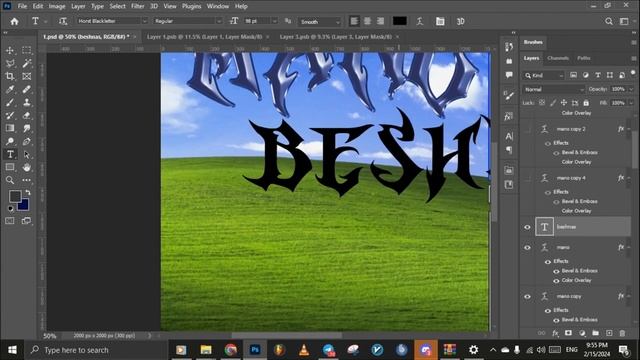The image size is (640, 360).
Task: Open the anti-aliasing Smooth dropdown
Action: point(320,22)
